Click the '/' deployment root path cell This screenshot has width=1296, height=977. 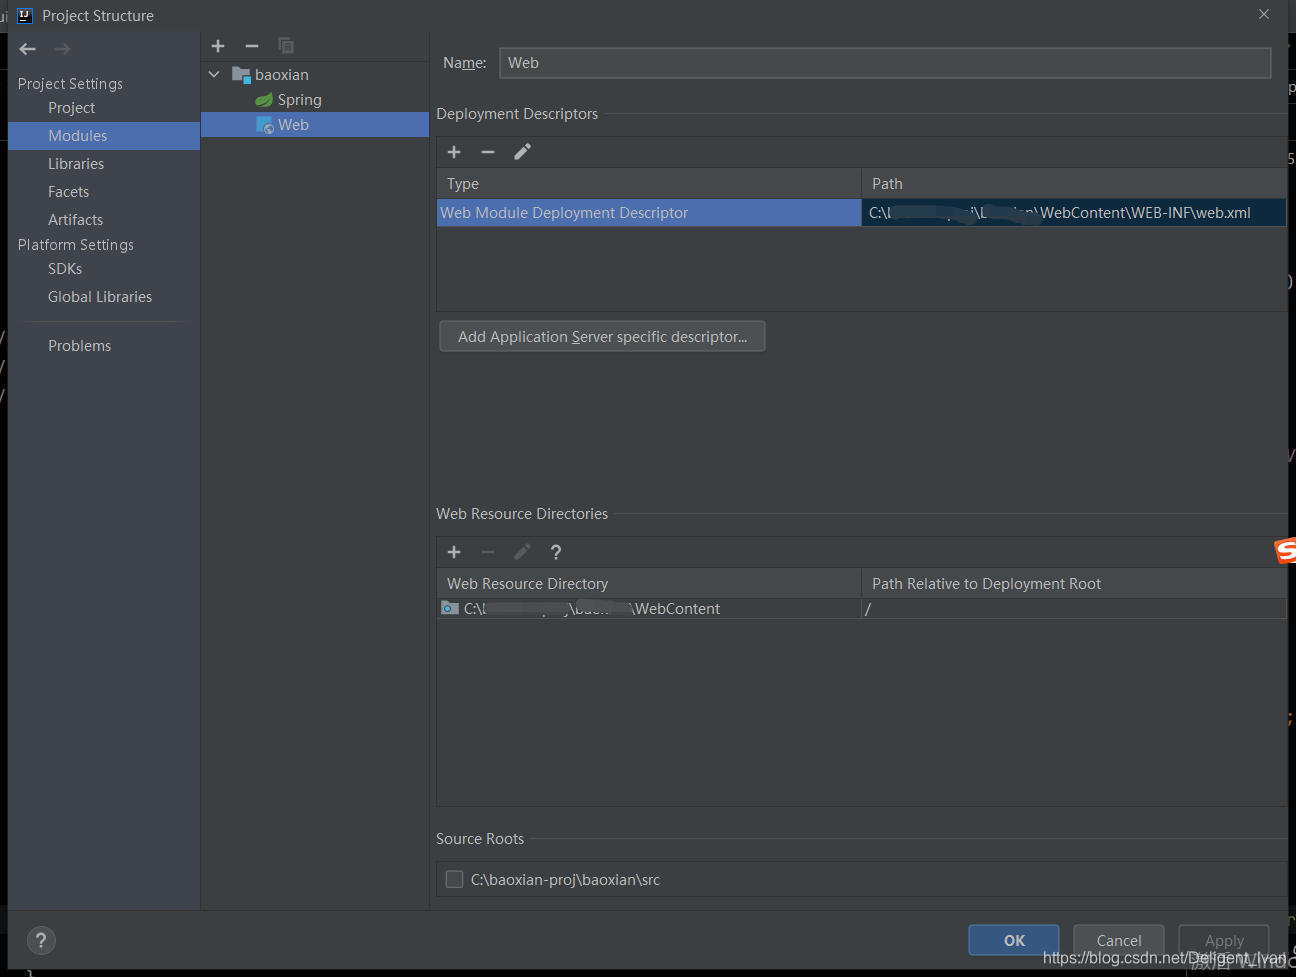pos(1074,609)
